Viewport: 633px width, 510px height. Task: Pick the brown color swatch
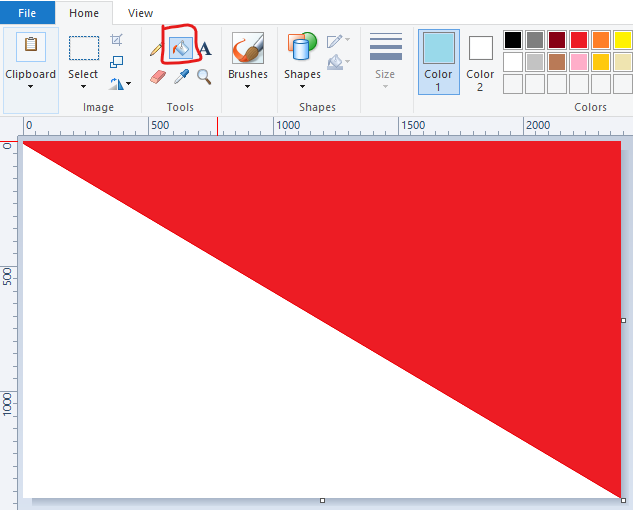(x=557, y=62)
